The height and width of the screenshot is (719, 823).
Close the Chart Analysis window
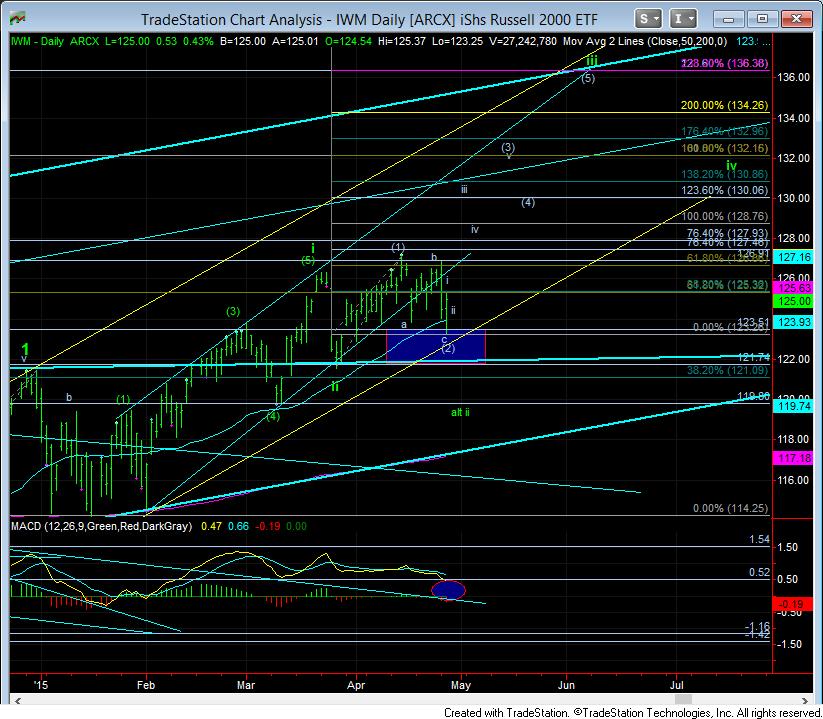[796, 19]
